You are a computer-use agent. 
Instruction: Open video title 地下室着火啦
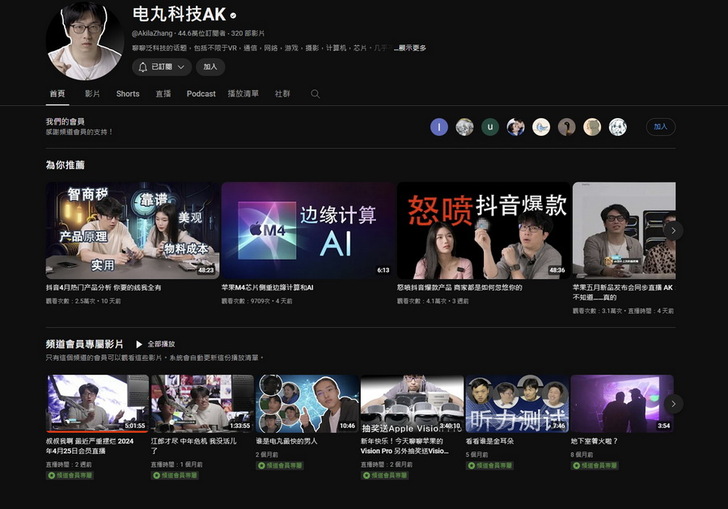click(594, 441)
